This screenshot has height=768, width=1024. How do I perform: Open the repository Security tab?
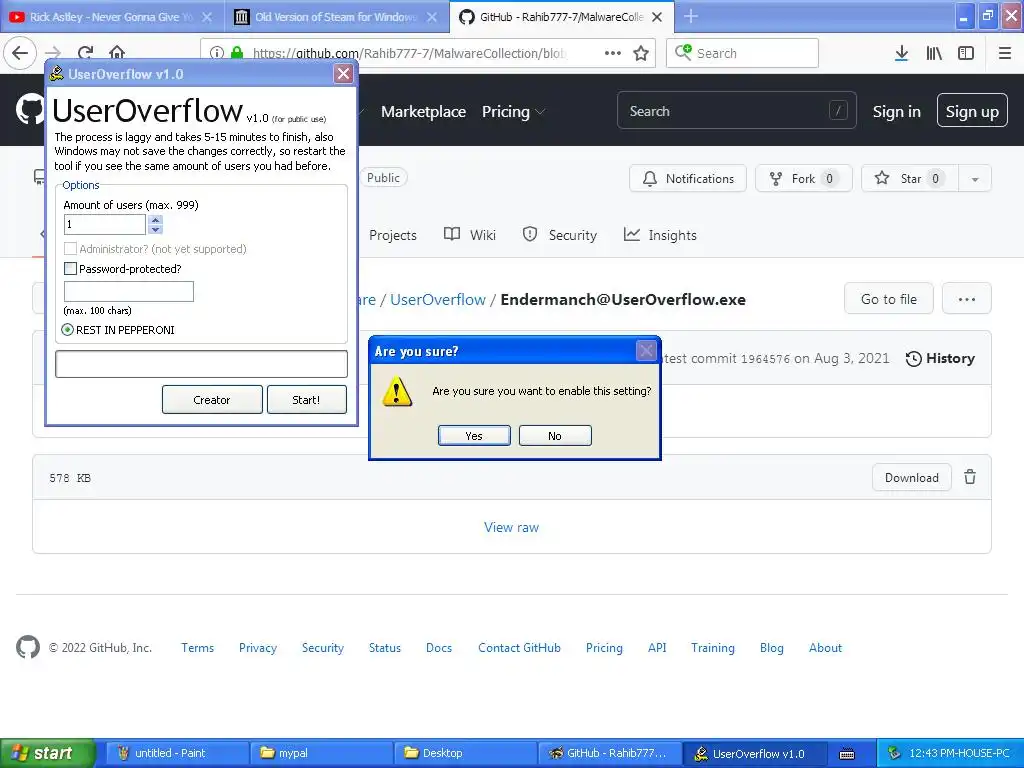560,235
